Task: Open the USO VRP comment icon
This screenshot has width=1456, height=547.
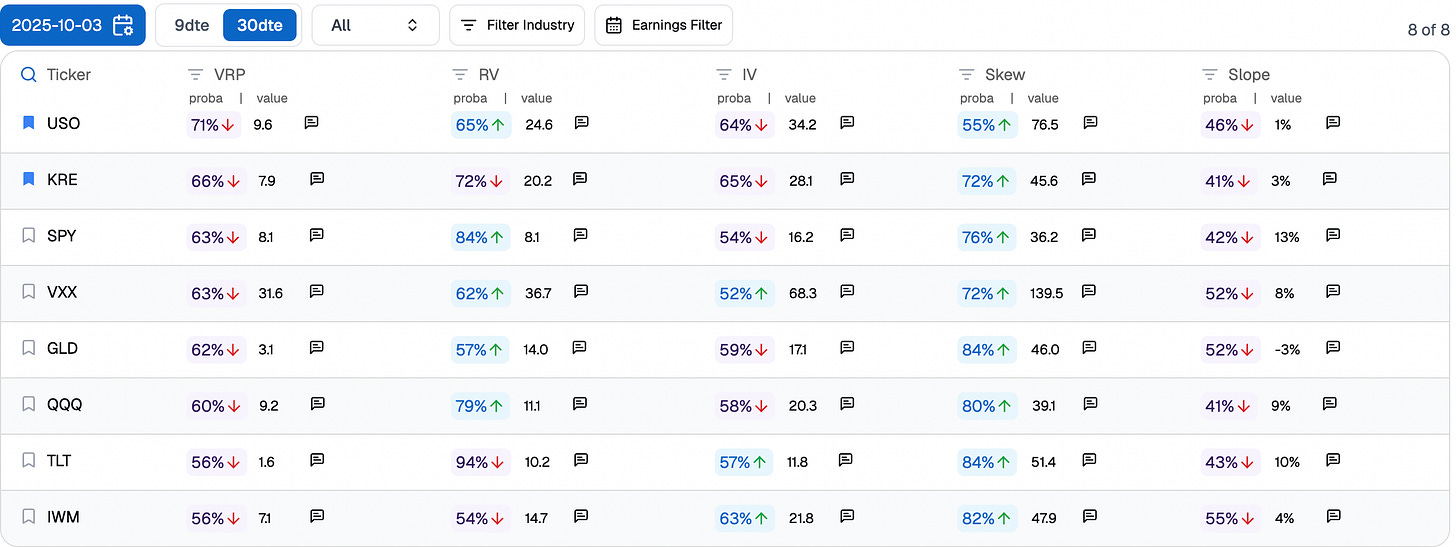Action: pos(311,122)
